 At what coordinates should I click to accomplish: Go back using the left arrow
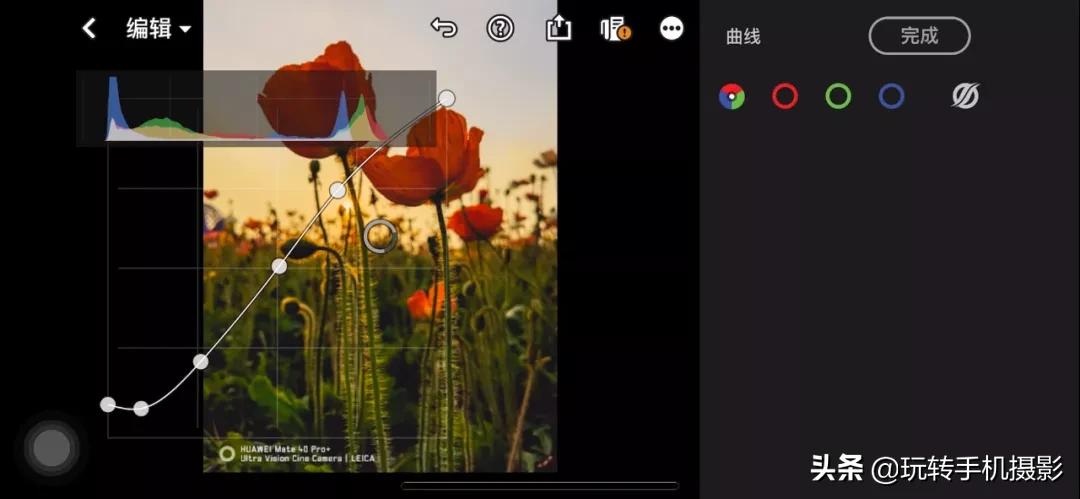89,28
